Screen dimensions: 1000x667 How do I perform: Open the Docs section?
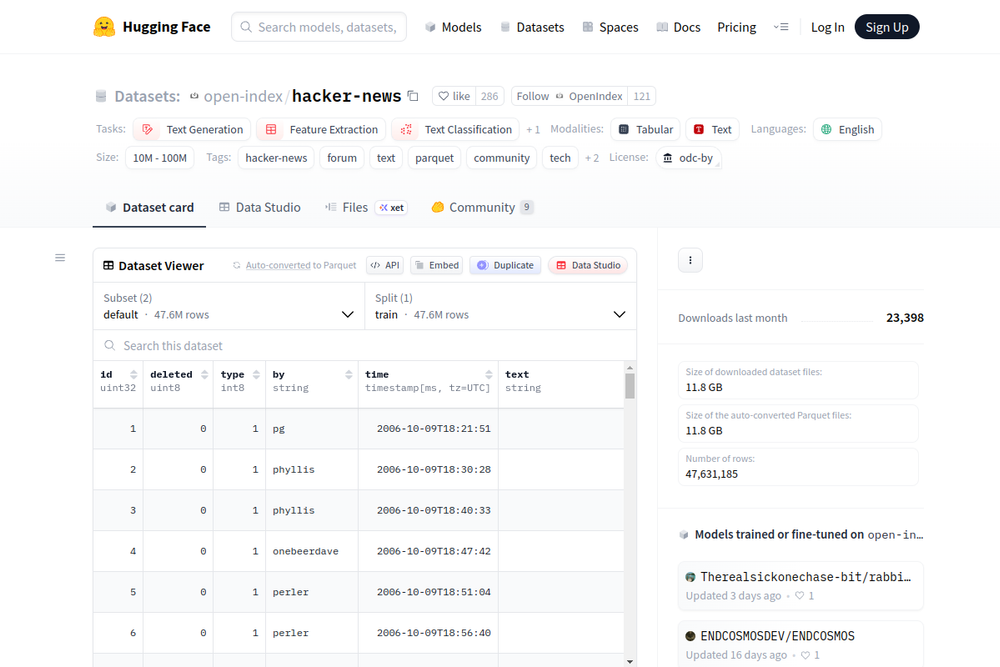tap(679, 27)
